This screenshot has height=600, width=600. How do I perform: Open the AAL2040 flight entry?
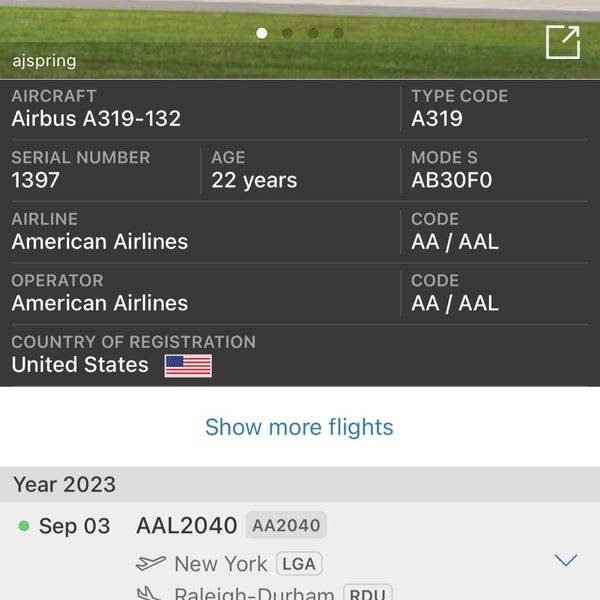tap(186, 526)
